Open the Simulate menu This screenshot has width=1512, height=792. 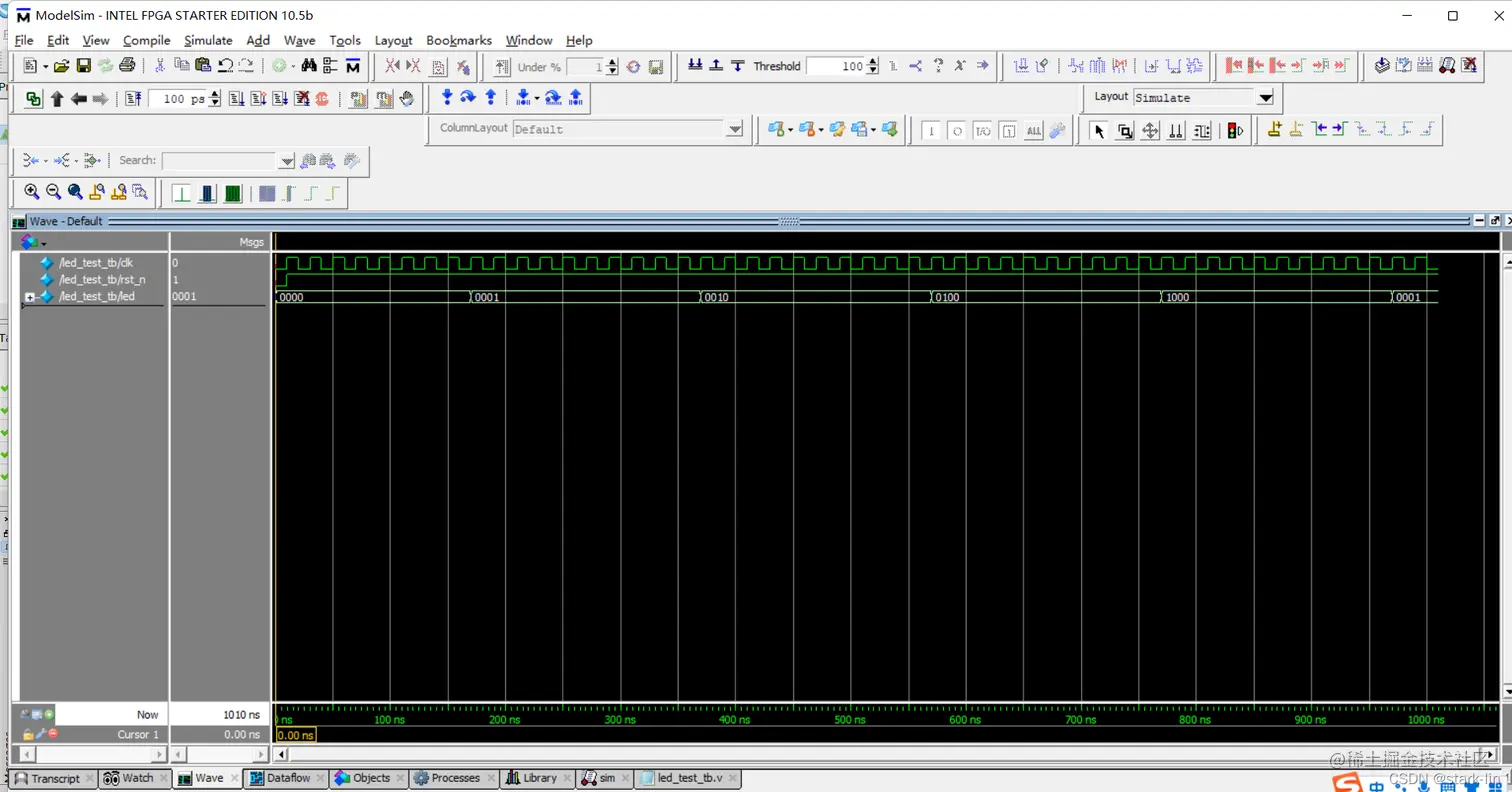click(208, 40)
